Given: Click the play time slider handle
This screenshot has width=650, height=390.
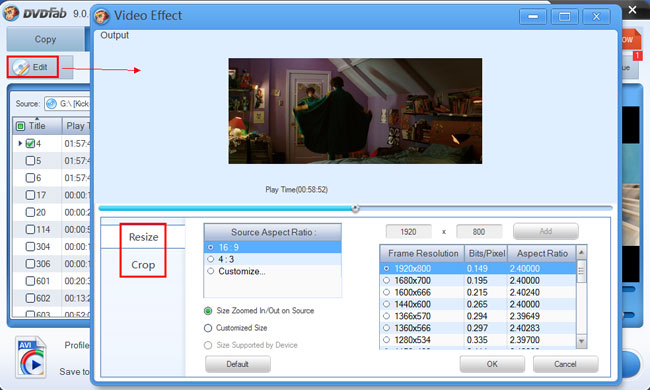Looking at the screenshot, I should 355,208.
